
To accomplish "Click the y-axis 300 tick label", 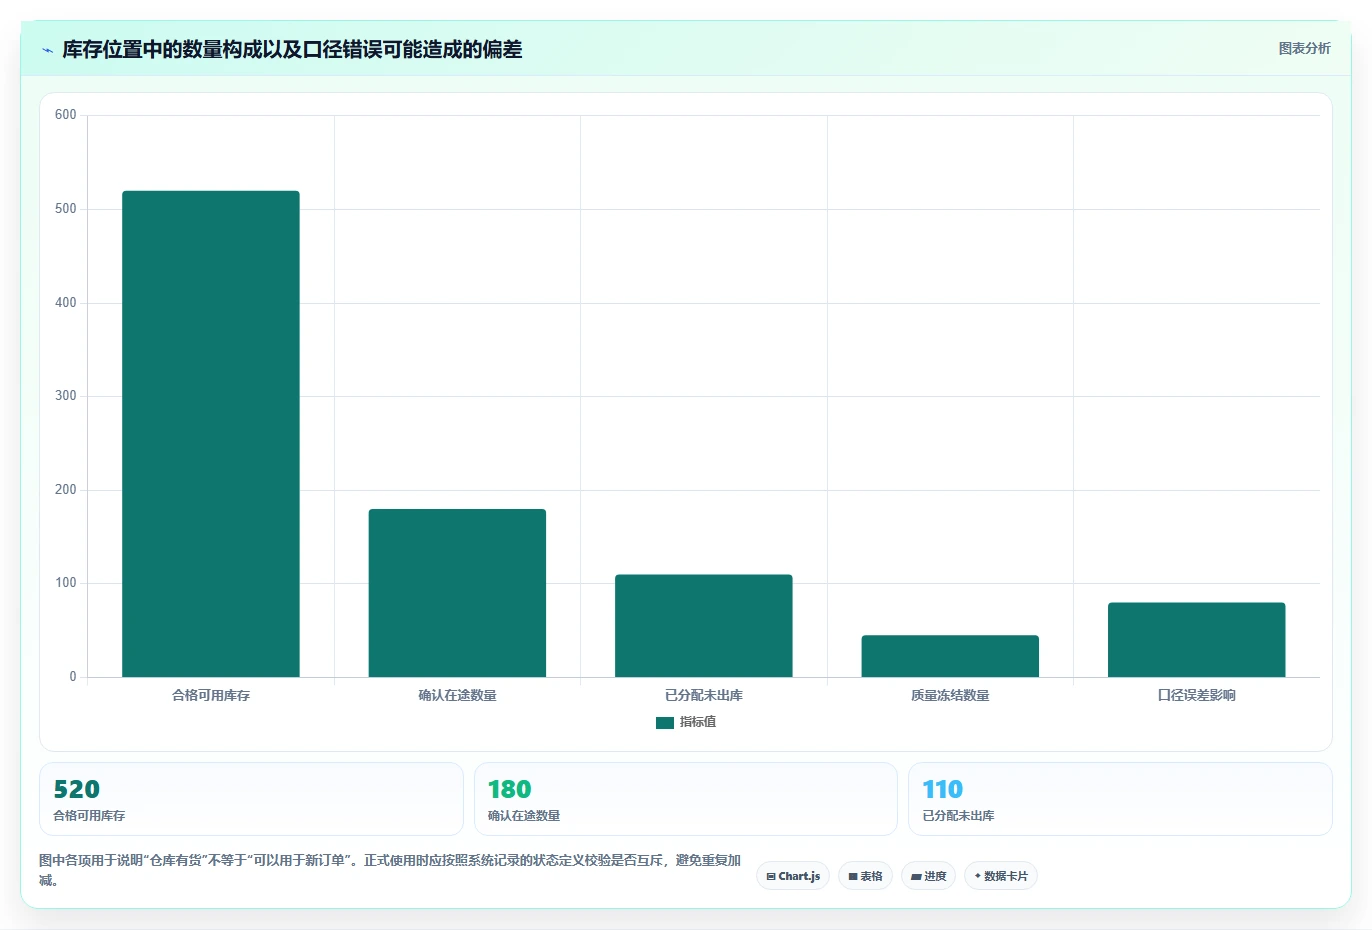I will pyautogui.click(x=66, y=396).
